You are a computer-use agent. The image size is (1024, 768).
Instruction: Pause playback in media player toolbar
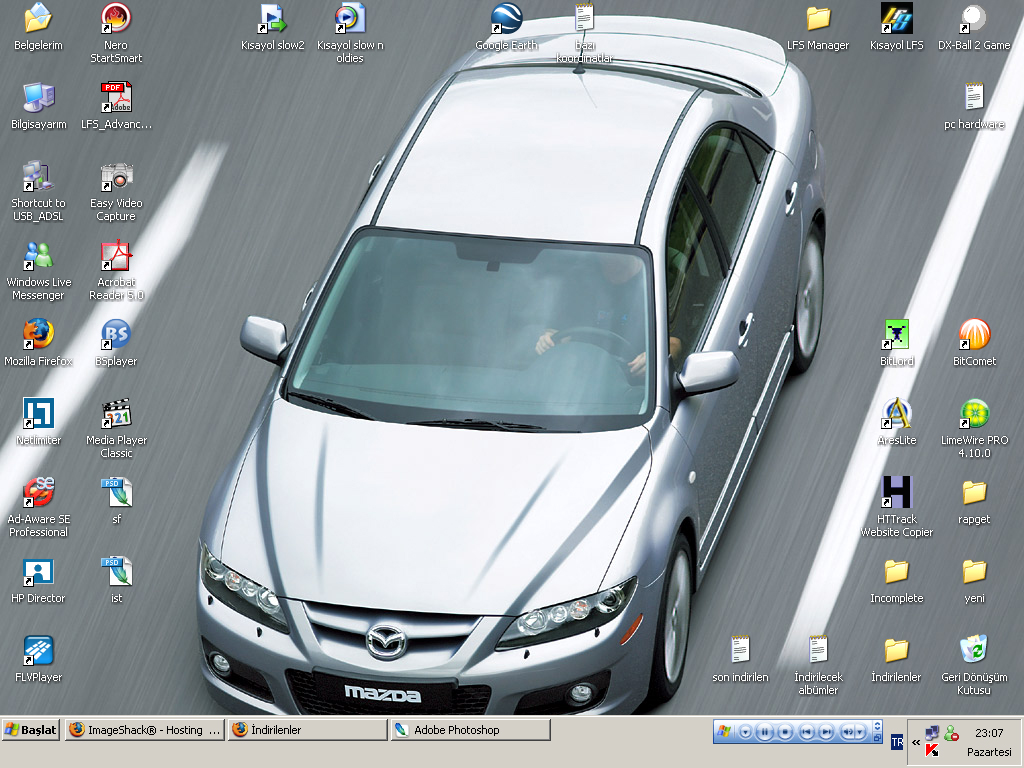click(765, 732)
